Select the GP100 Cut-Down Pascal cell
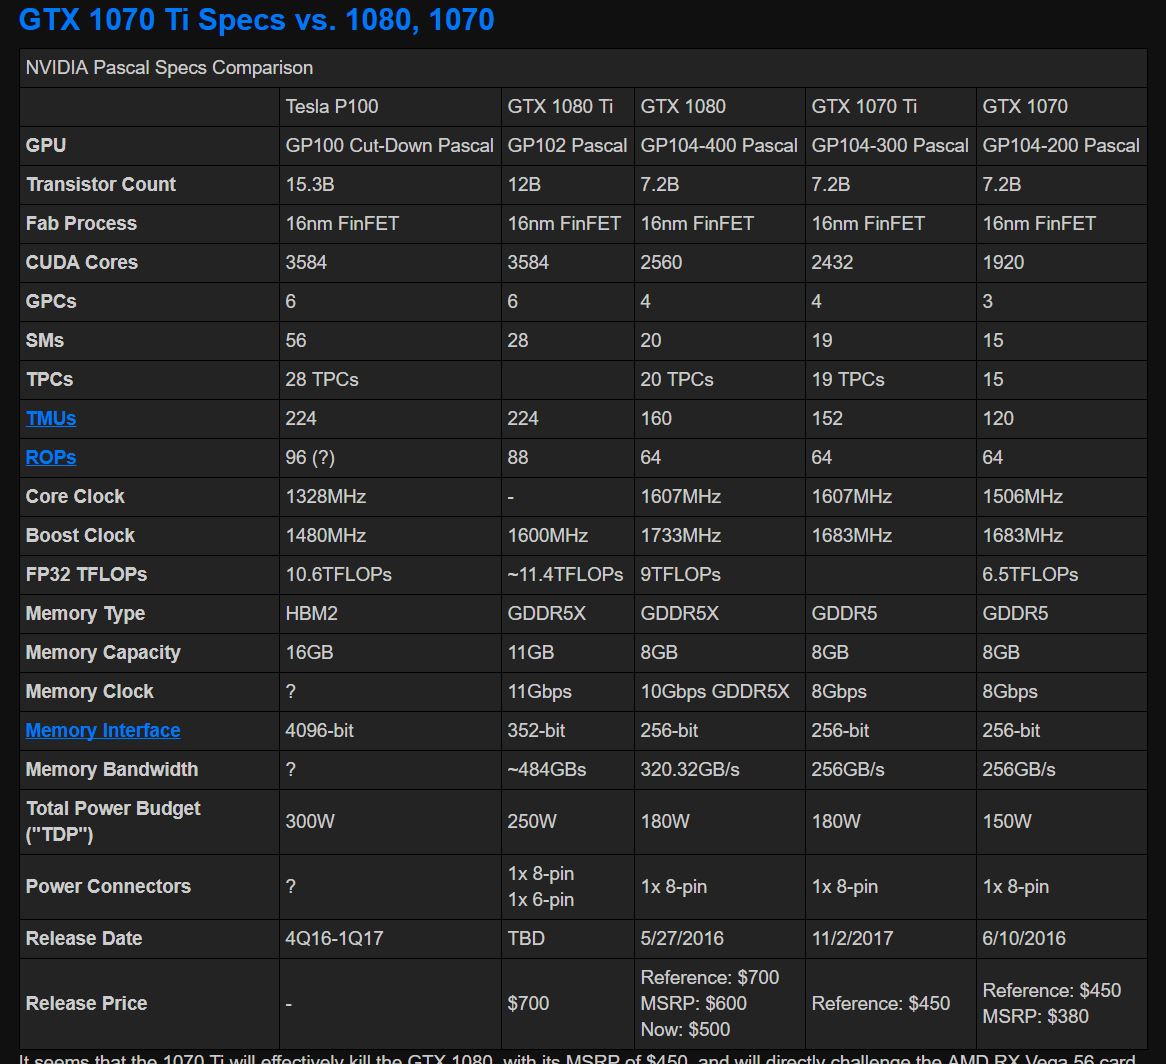This screenshot has width=1166, height=1064. point(389,146)
